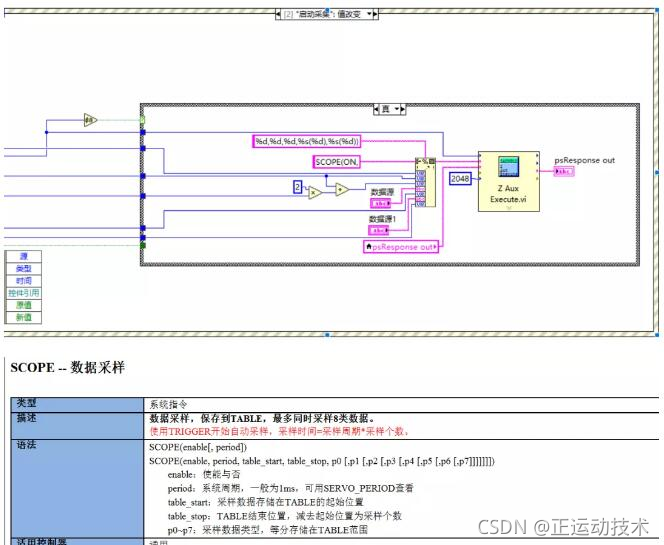The image size is (664, 545).
Task: Click the green case selector terminal
Action: [x=143, y=120]
